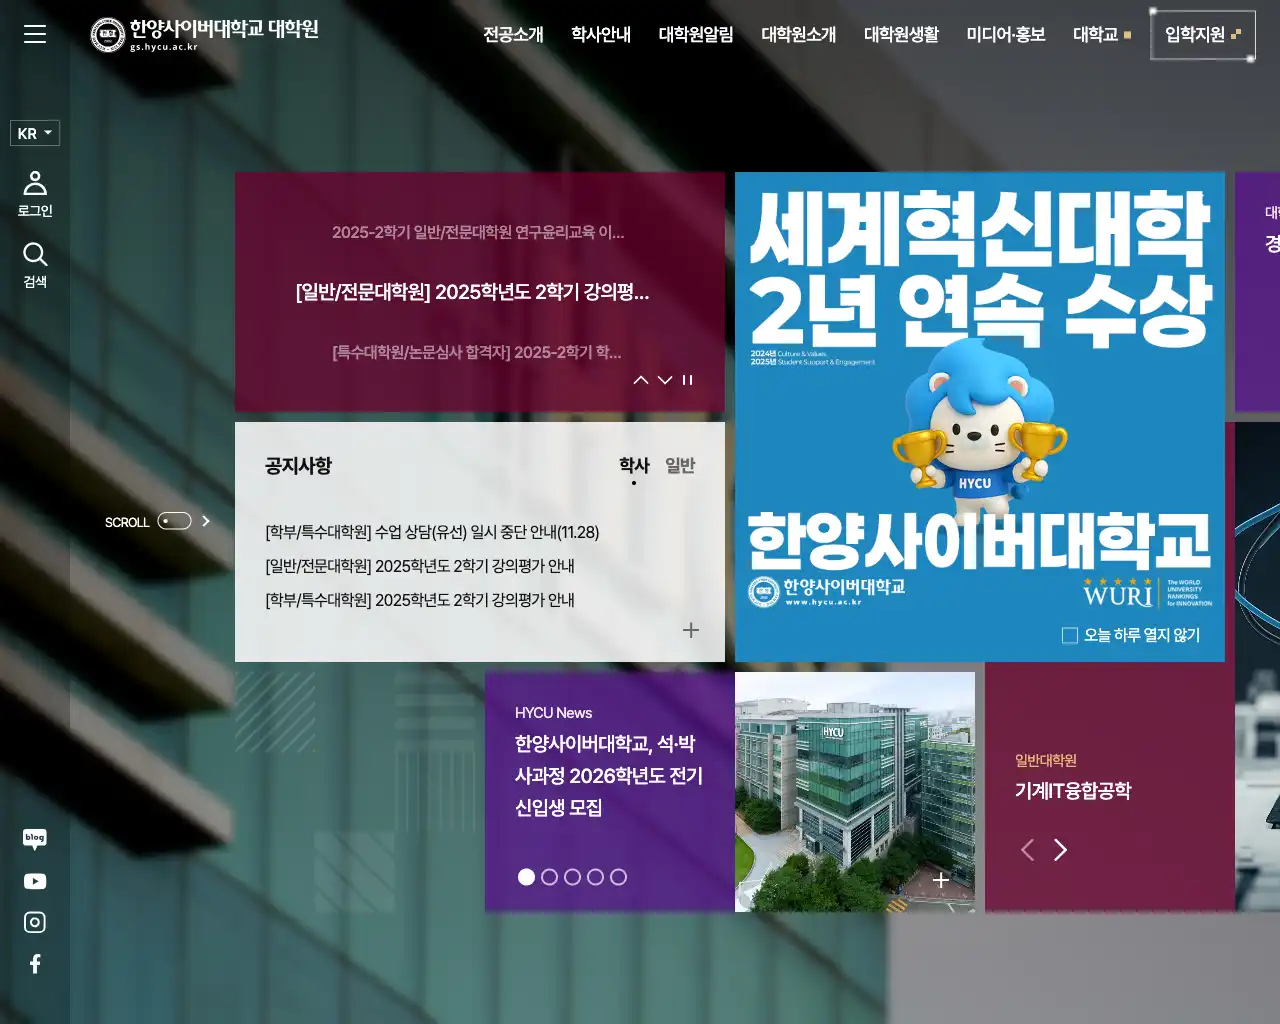Open the Instagram page icon
Viewport: 1280px width, 1024px height.
pyautogui.click(x=35, y=922)
